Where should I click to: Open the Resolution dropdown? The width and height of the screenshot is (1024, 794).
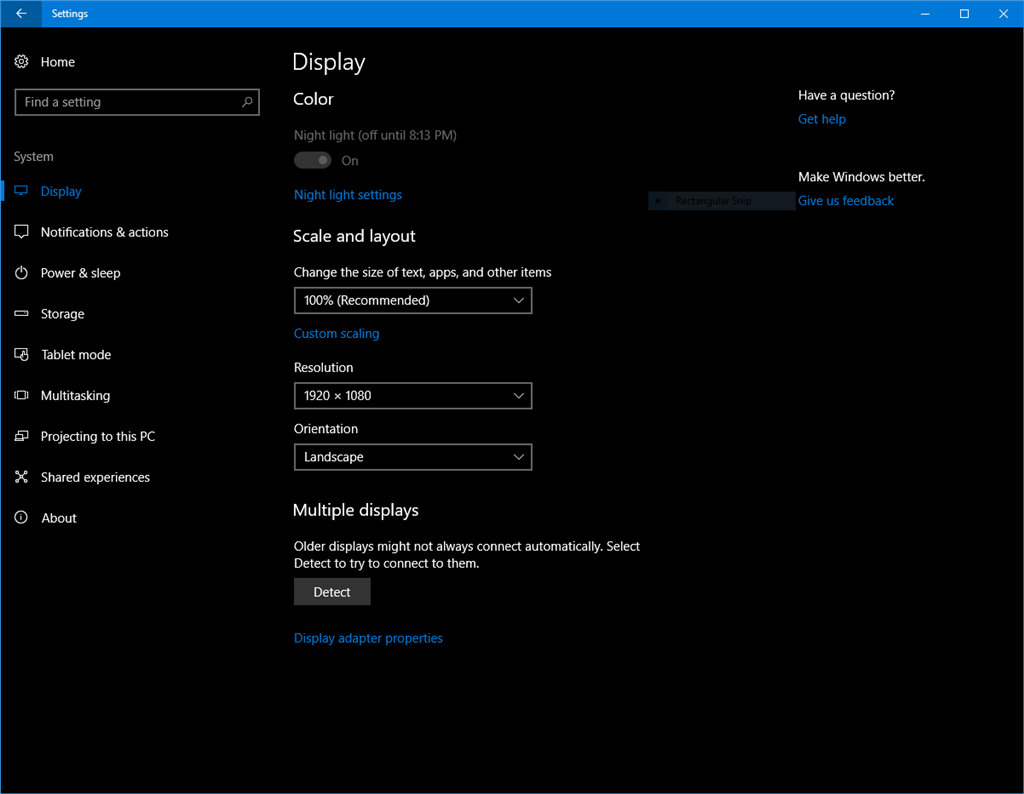click(x=412, y=395)
